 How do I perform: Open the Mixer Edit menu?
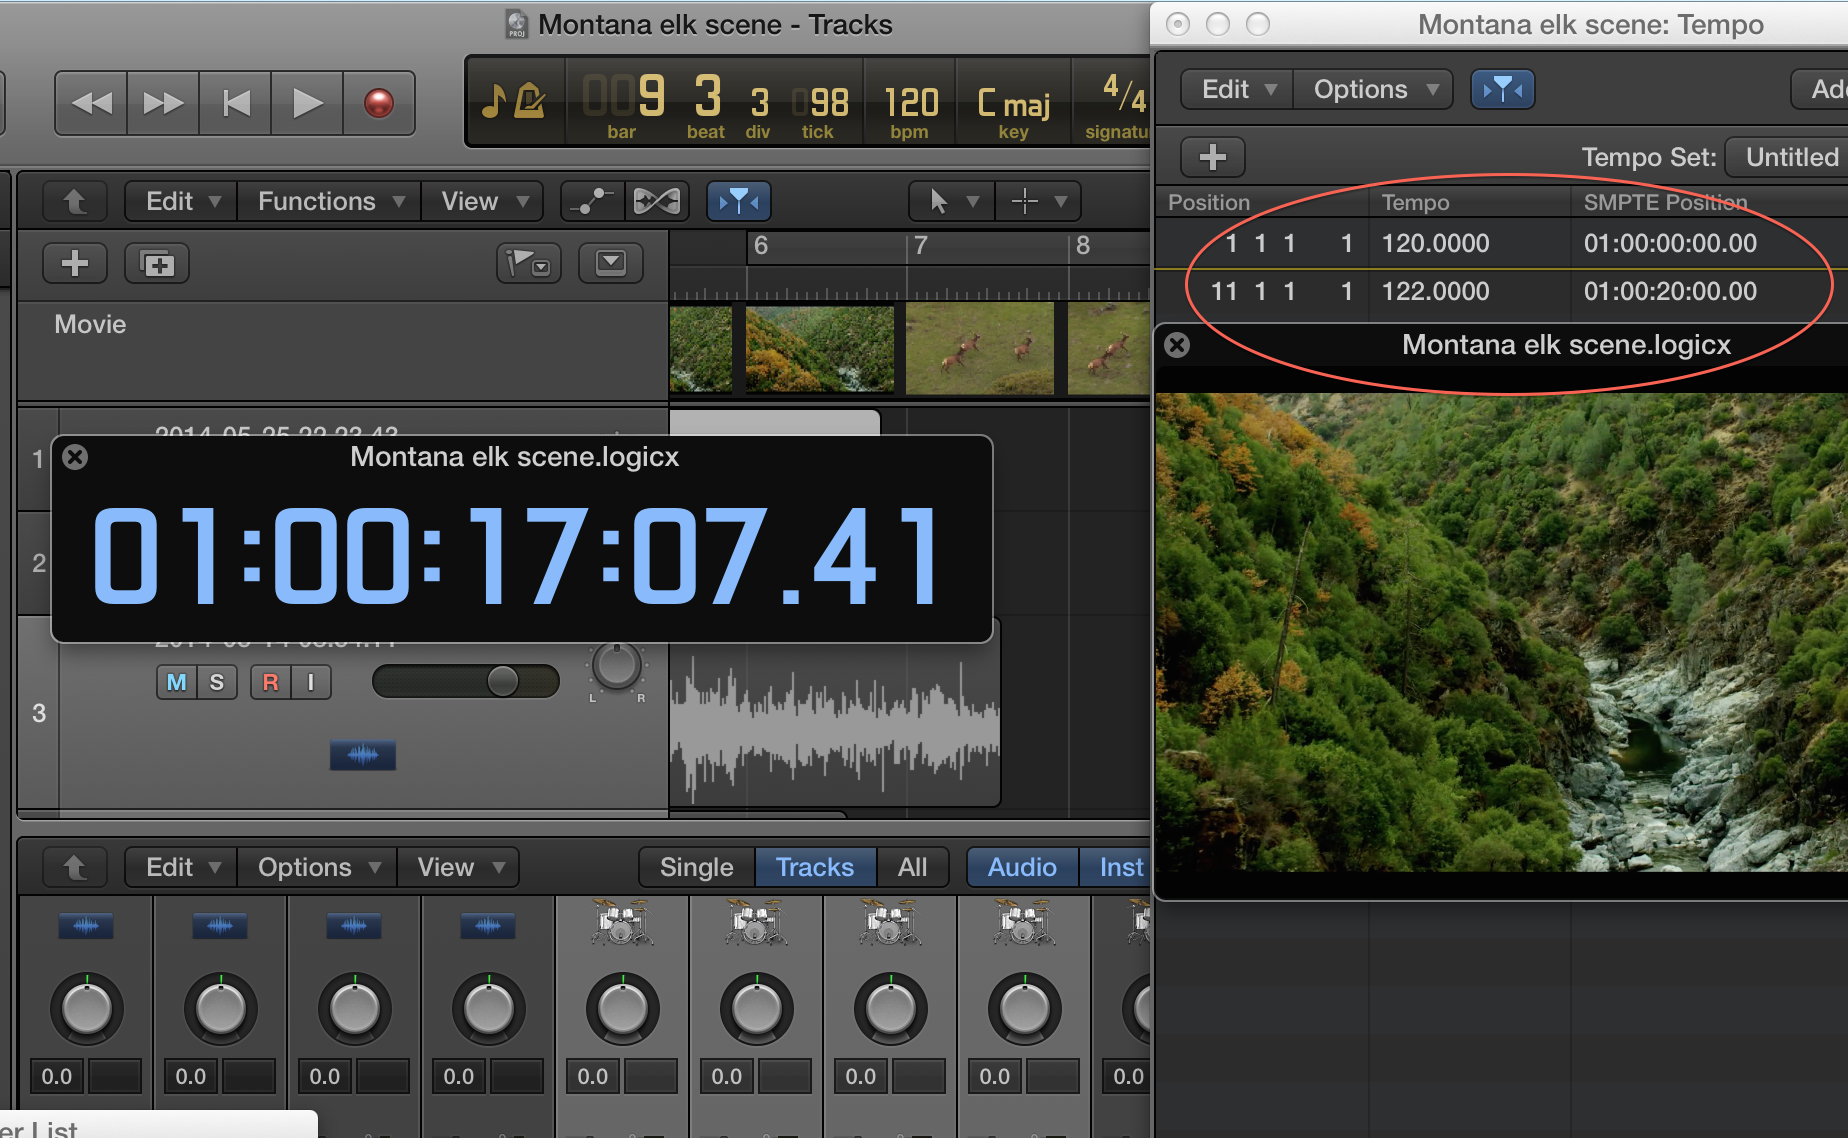182,867
